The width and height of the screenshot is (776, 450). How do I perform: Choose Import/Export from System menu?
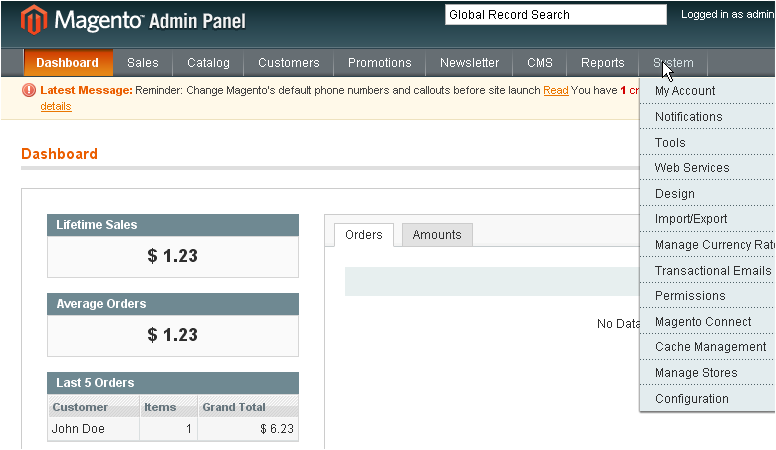[x=707, y=219]
